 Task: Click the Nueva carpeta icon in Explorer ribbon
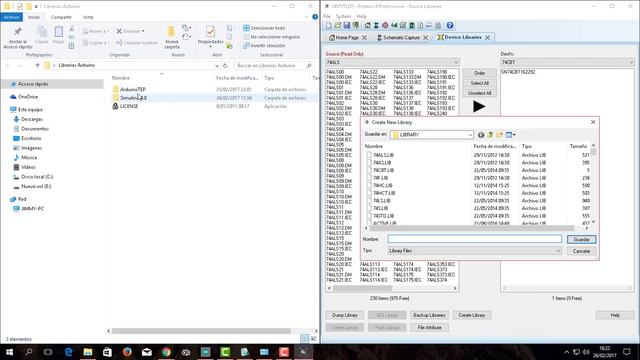(x=171, y=32)
